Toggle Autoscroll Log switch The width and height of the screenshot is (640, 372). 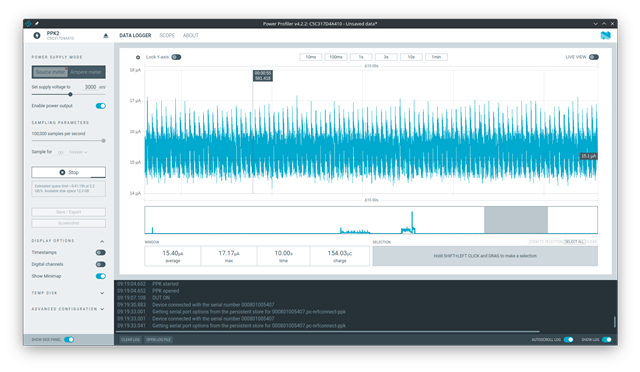tap(569, 340)
